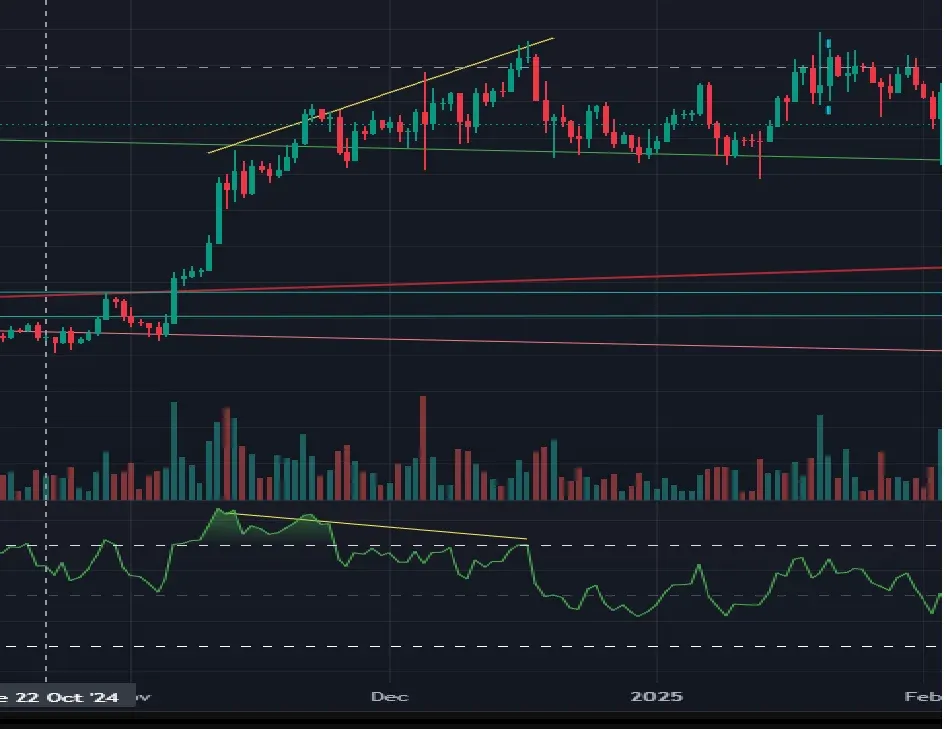Click the tallest red volume bar in December
This screenshot has width=946, height=729.
pos(423,448)
